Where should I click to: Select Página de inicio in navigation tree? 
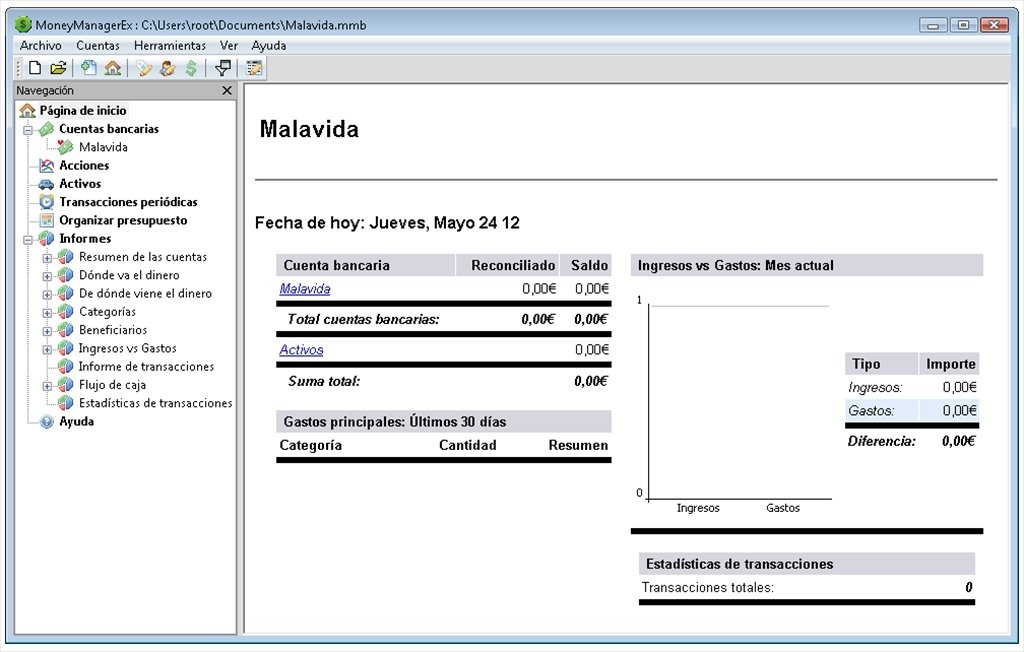83,110
